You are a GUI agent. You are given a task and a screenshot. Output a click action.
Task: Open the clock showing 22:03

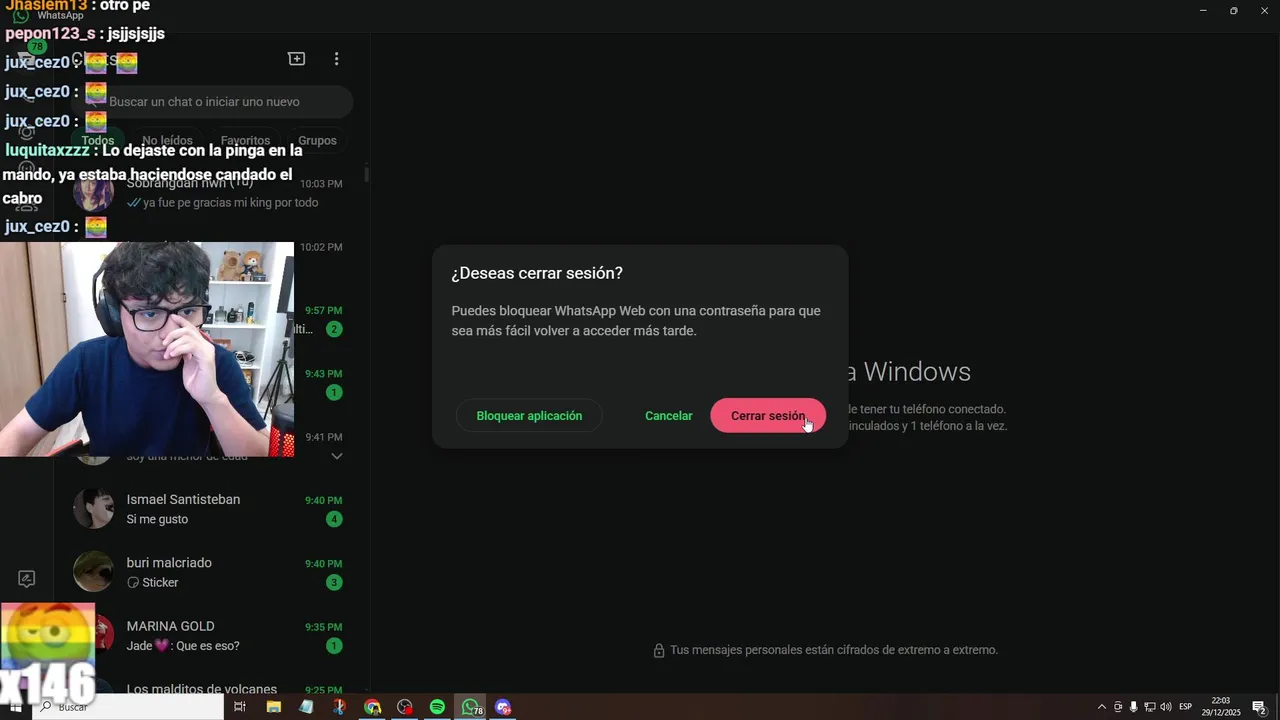pos(1221,707)
